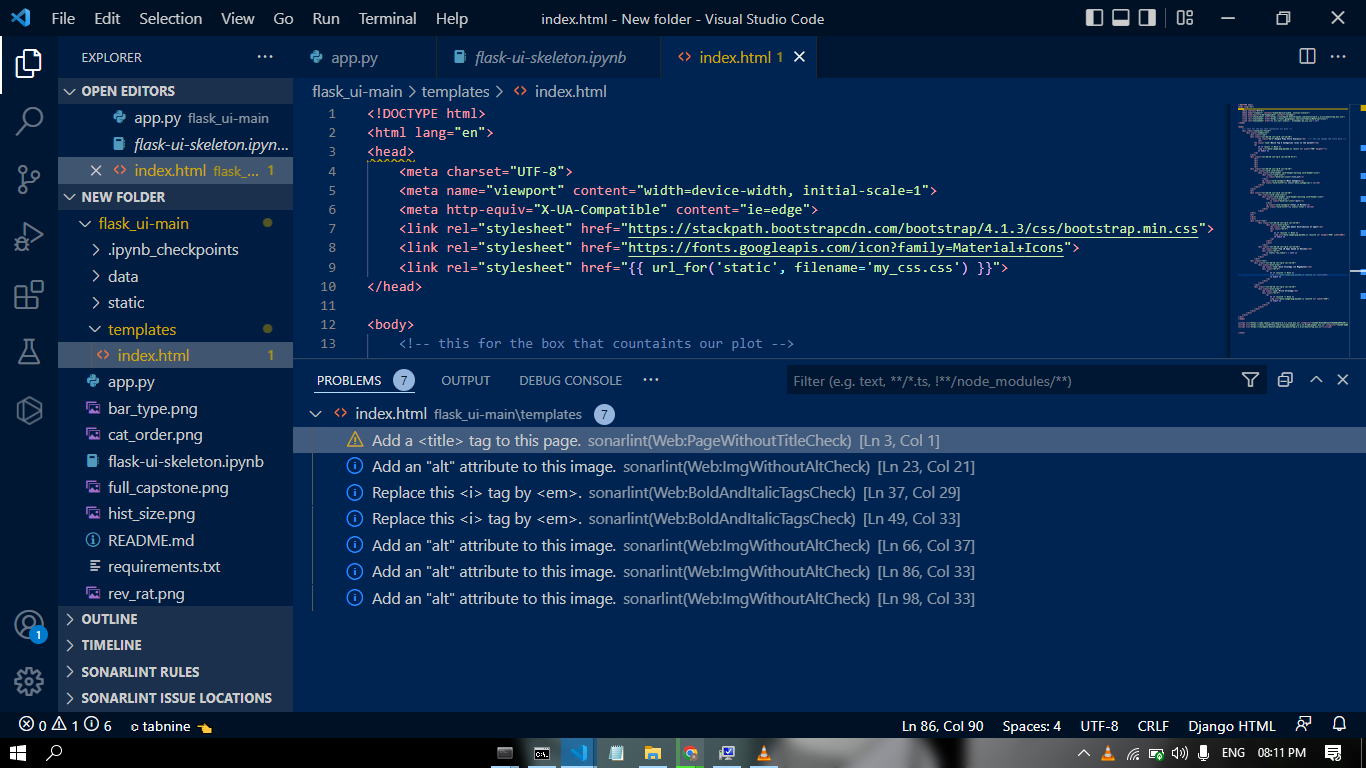Open the Testing view icon

tap(29, 351)
